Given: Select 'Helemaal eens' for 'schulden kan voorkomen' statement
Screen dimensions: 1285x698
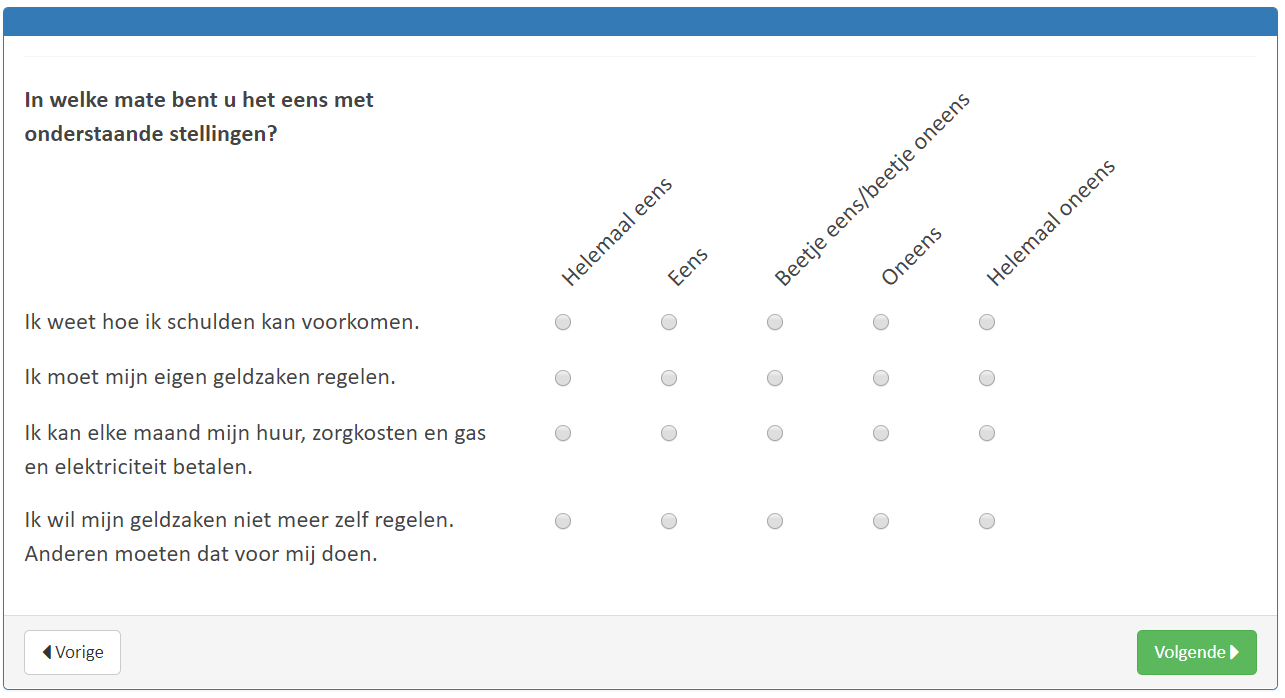Looking at the screenshot, I should 563,322.
